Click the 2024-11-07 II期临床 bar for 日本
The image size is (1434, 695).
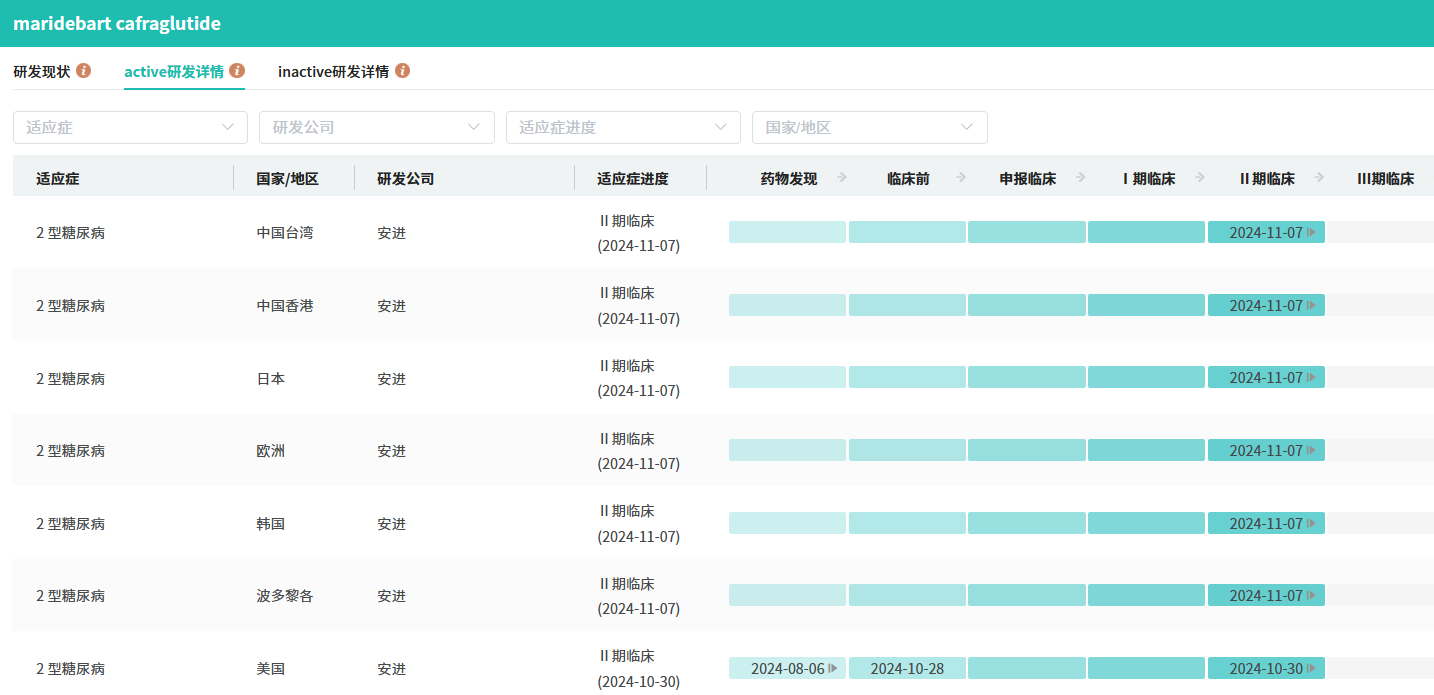[1266, 378]
